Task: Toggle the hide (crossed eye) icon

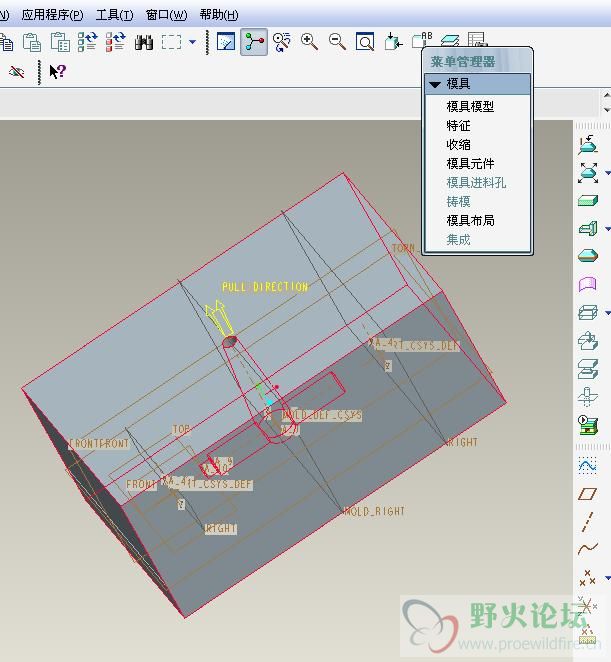Action: 16,72
